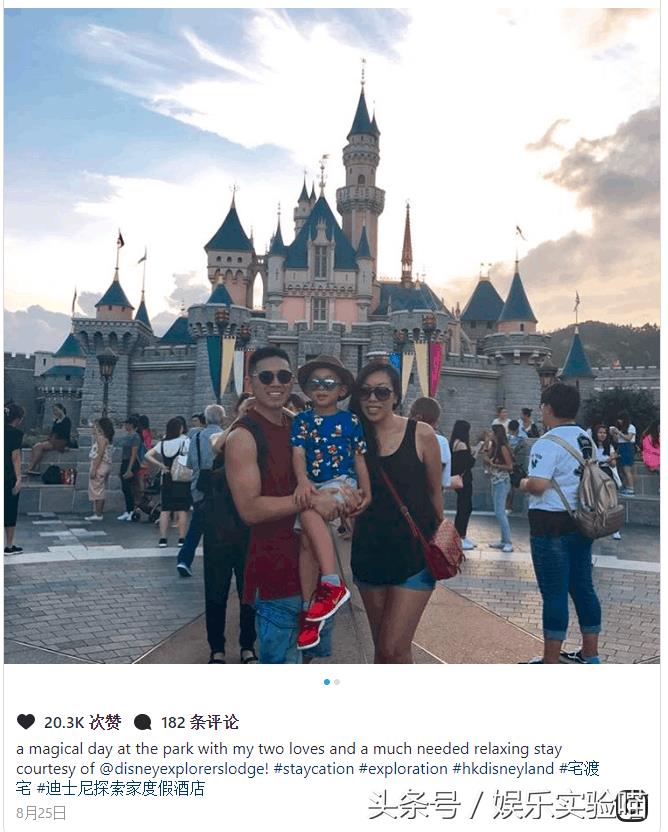Click the 头条号 watermark text

coord(414,805)
